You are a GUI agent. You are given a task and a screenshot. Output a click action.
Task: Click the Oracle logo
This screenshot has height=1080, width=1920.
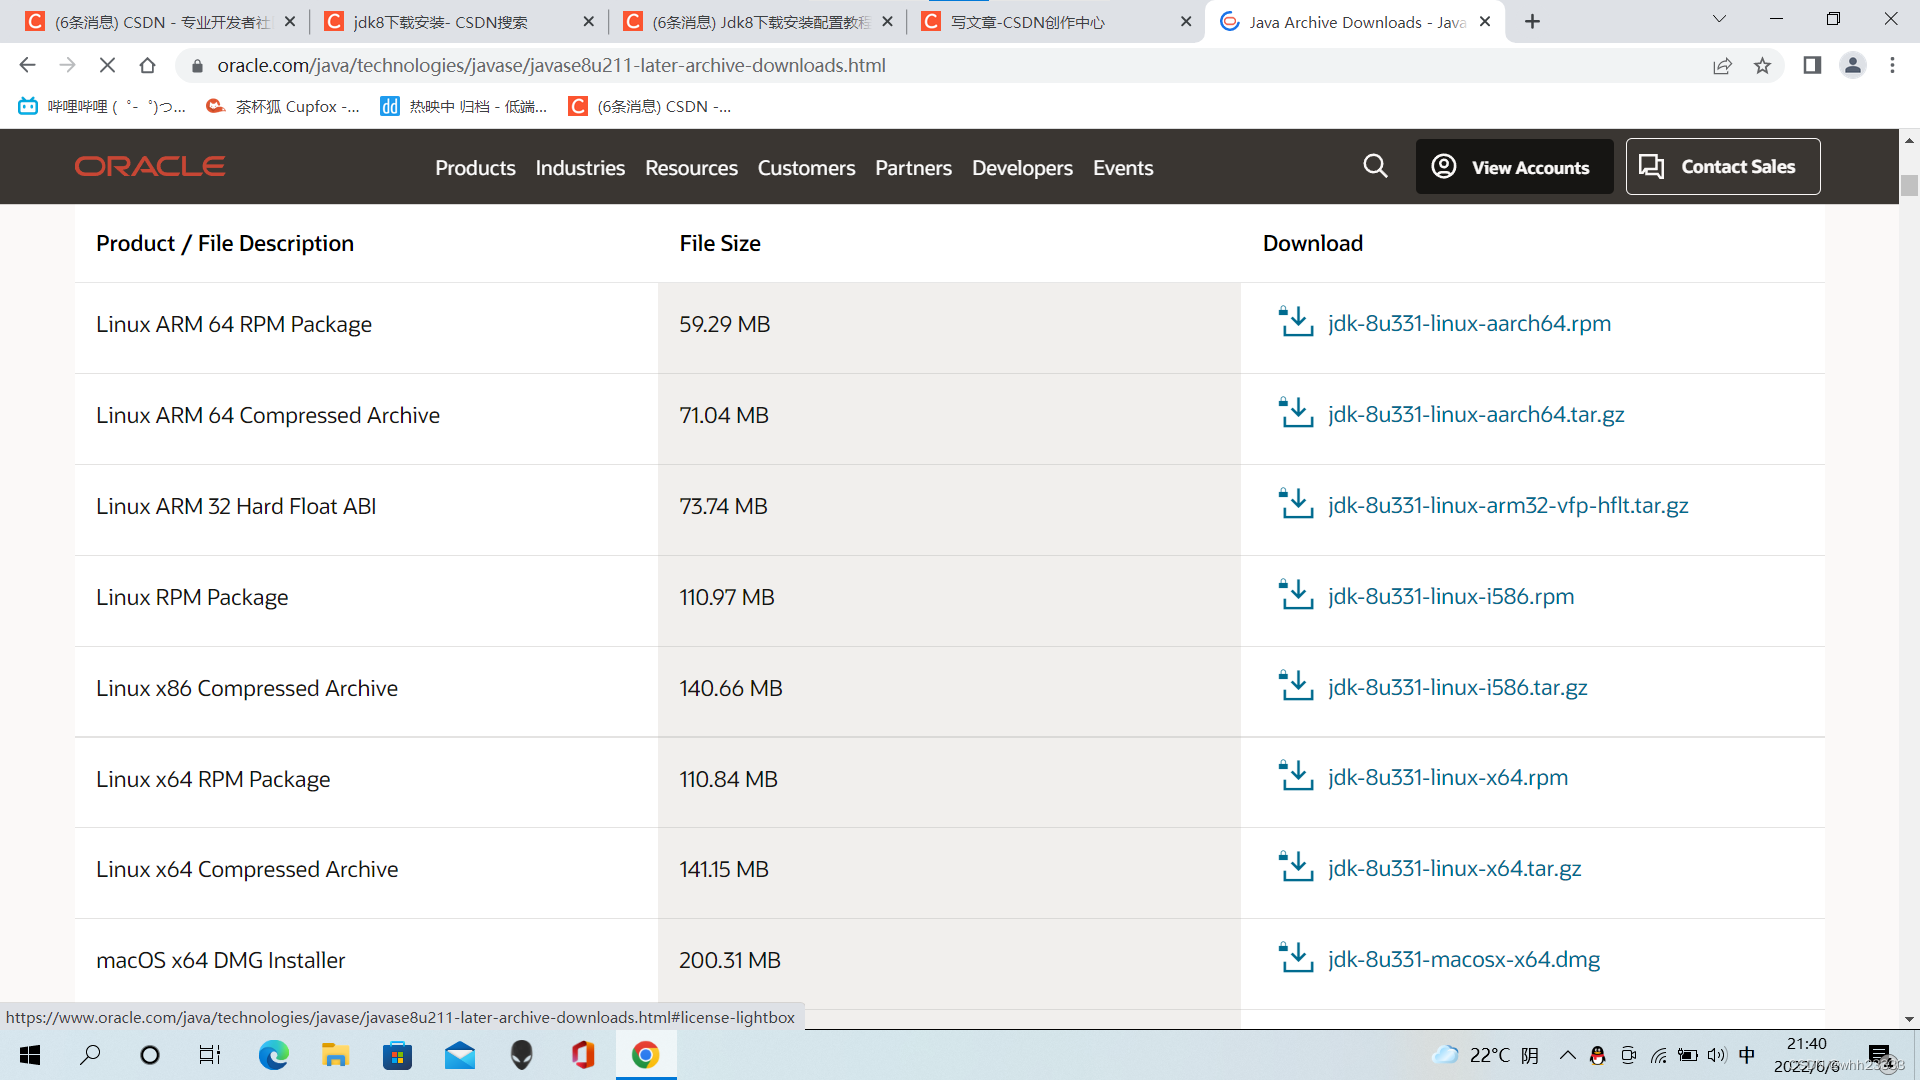[x=150, y=166]
